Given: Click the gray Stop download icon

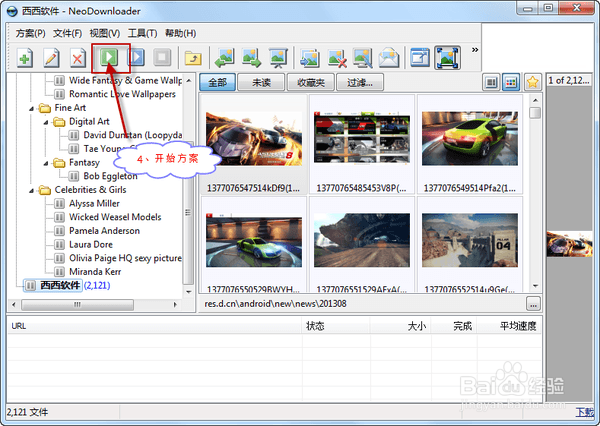Looking at the screenshot, I should 162,57.
